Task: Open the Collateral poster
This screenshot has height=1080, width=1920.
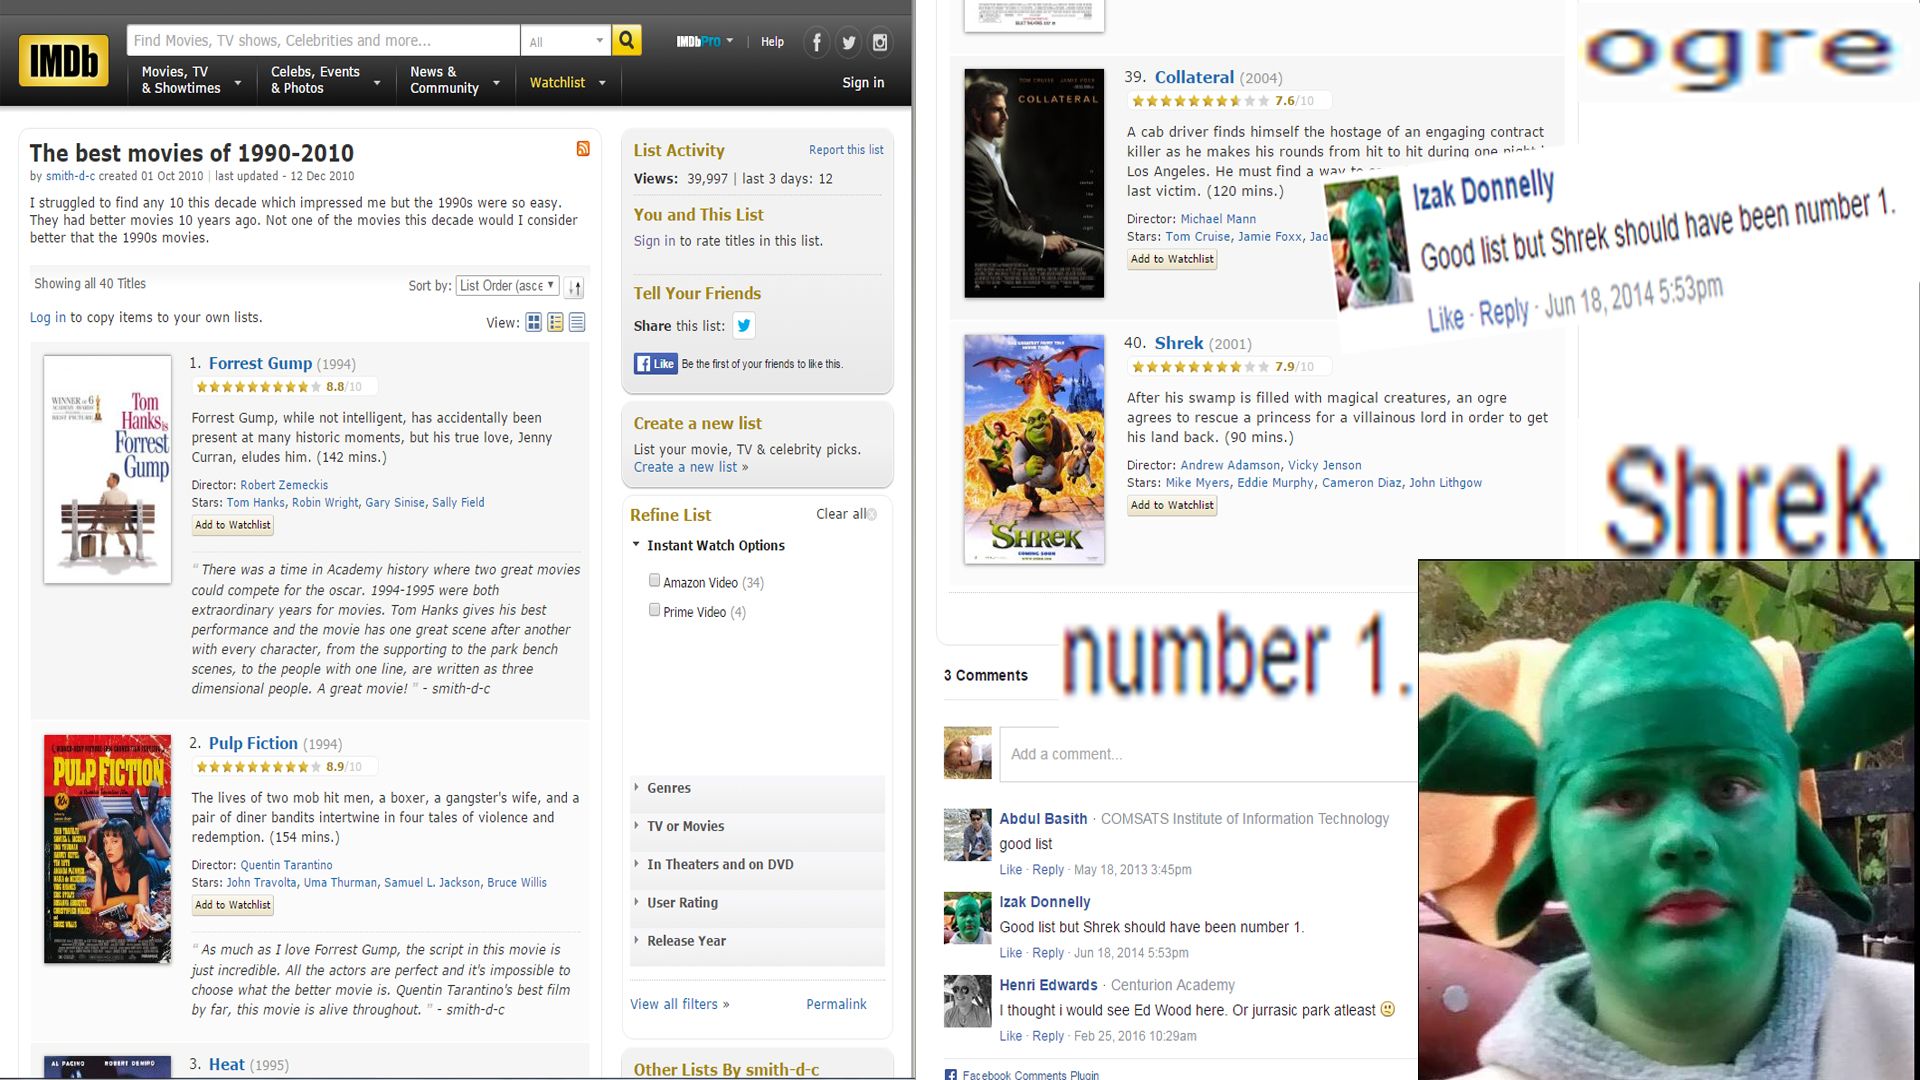Action: click(1034, 183)
